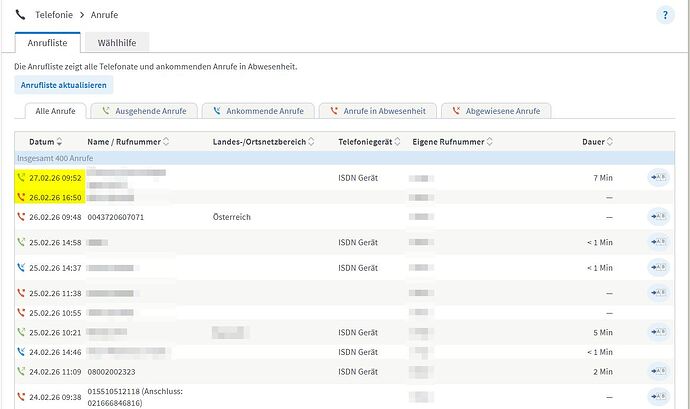Select number 08002002323
Image resolution: width=690 pixels, height=409 pixels.
111,372
